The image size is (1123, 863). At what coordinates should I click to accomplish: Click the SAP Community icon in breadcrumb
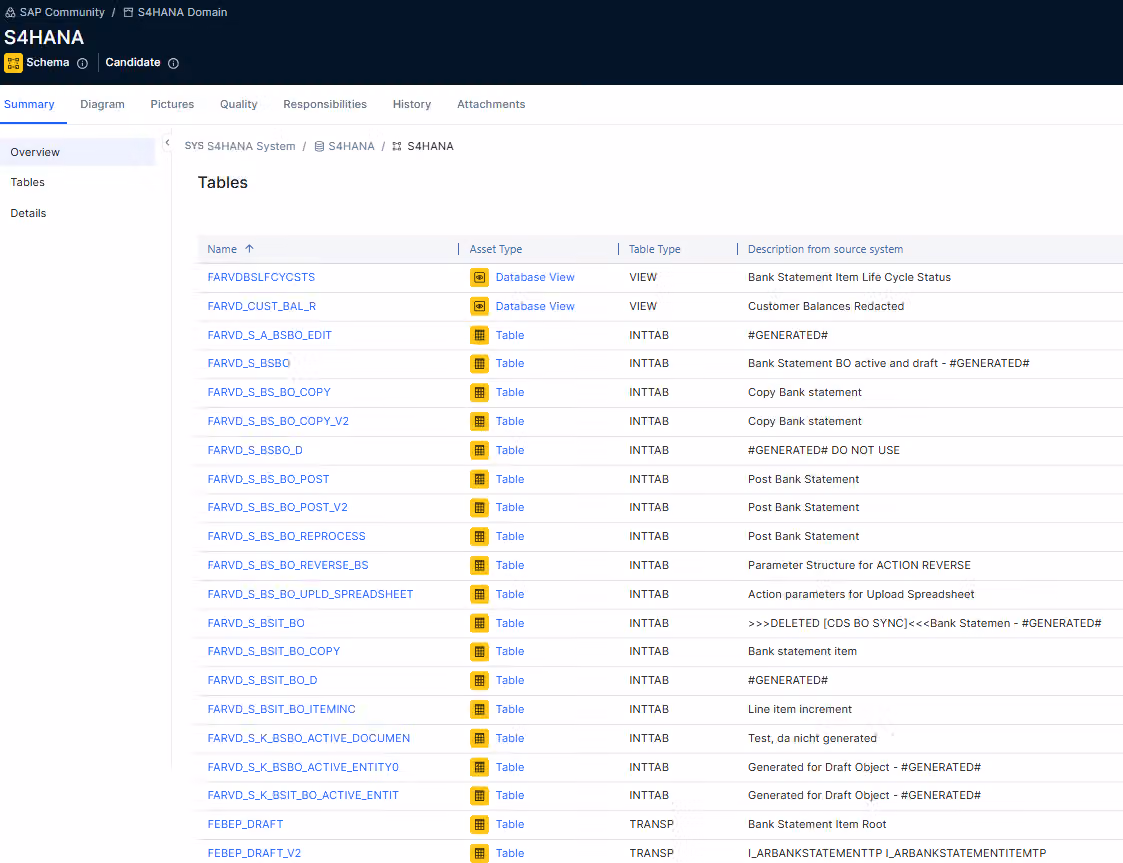click(10, 12)
